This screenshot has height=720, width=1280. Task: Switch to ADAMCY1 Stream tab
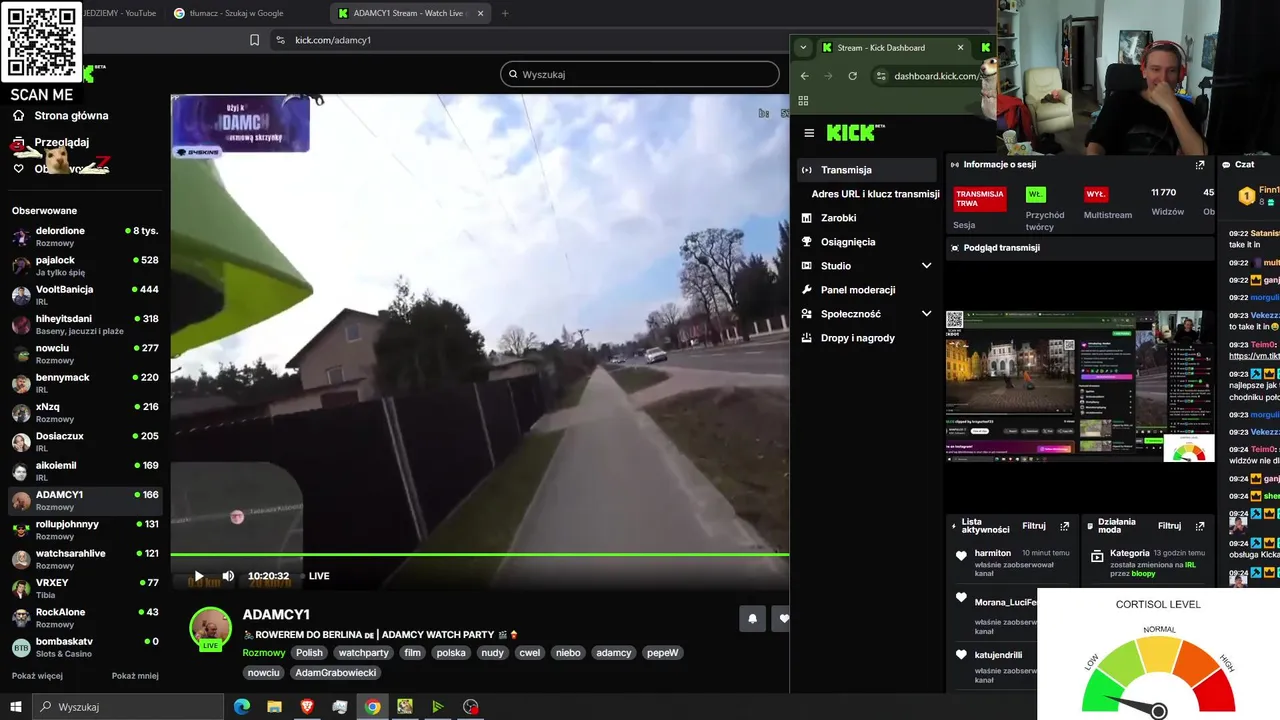(410, 13)
